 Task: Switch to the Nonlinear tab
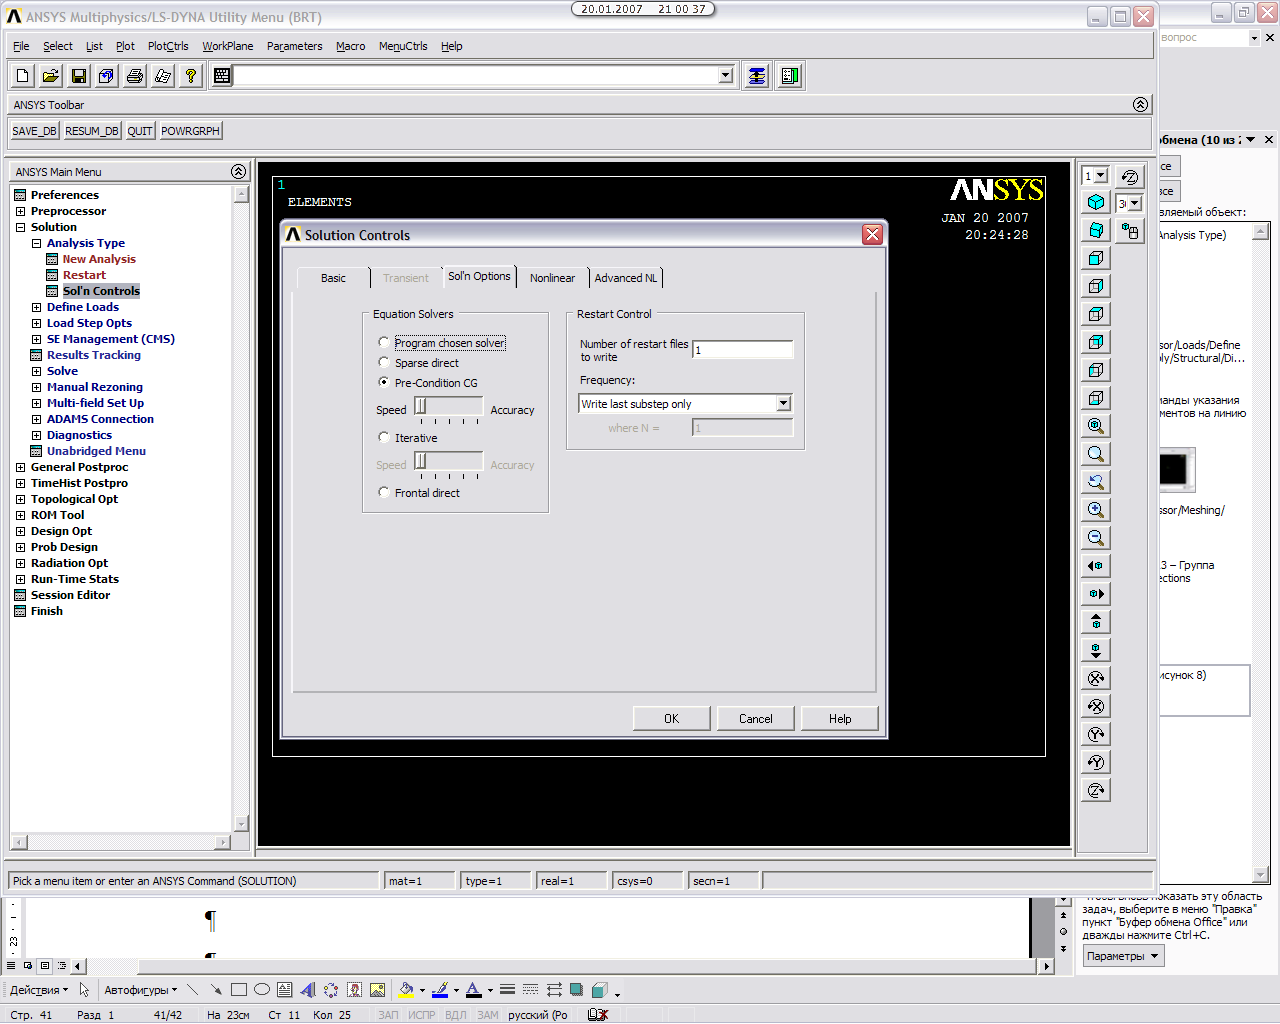point(552,278)
